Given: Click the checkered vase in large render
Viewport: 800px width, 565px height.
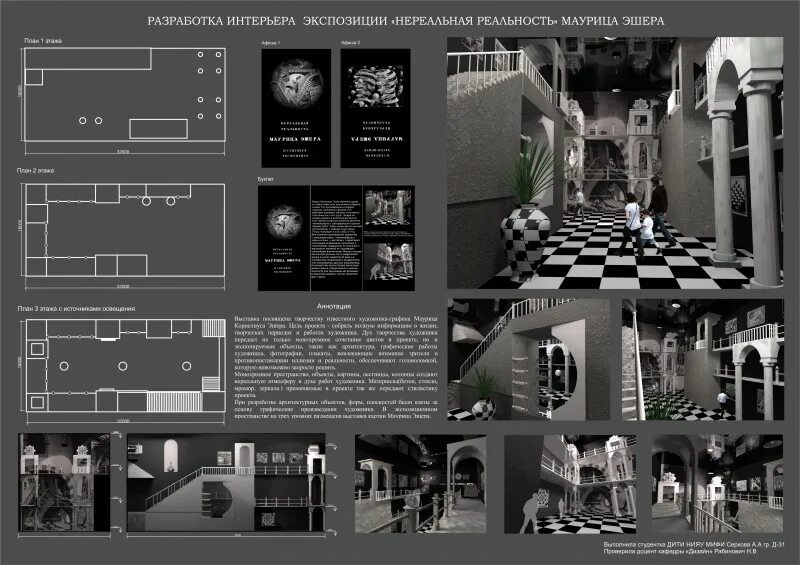Looking at the screenshot, I should 526,242.
